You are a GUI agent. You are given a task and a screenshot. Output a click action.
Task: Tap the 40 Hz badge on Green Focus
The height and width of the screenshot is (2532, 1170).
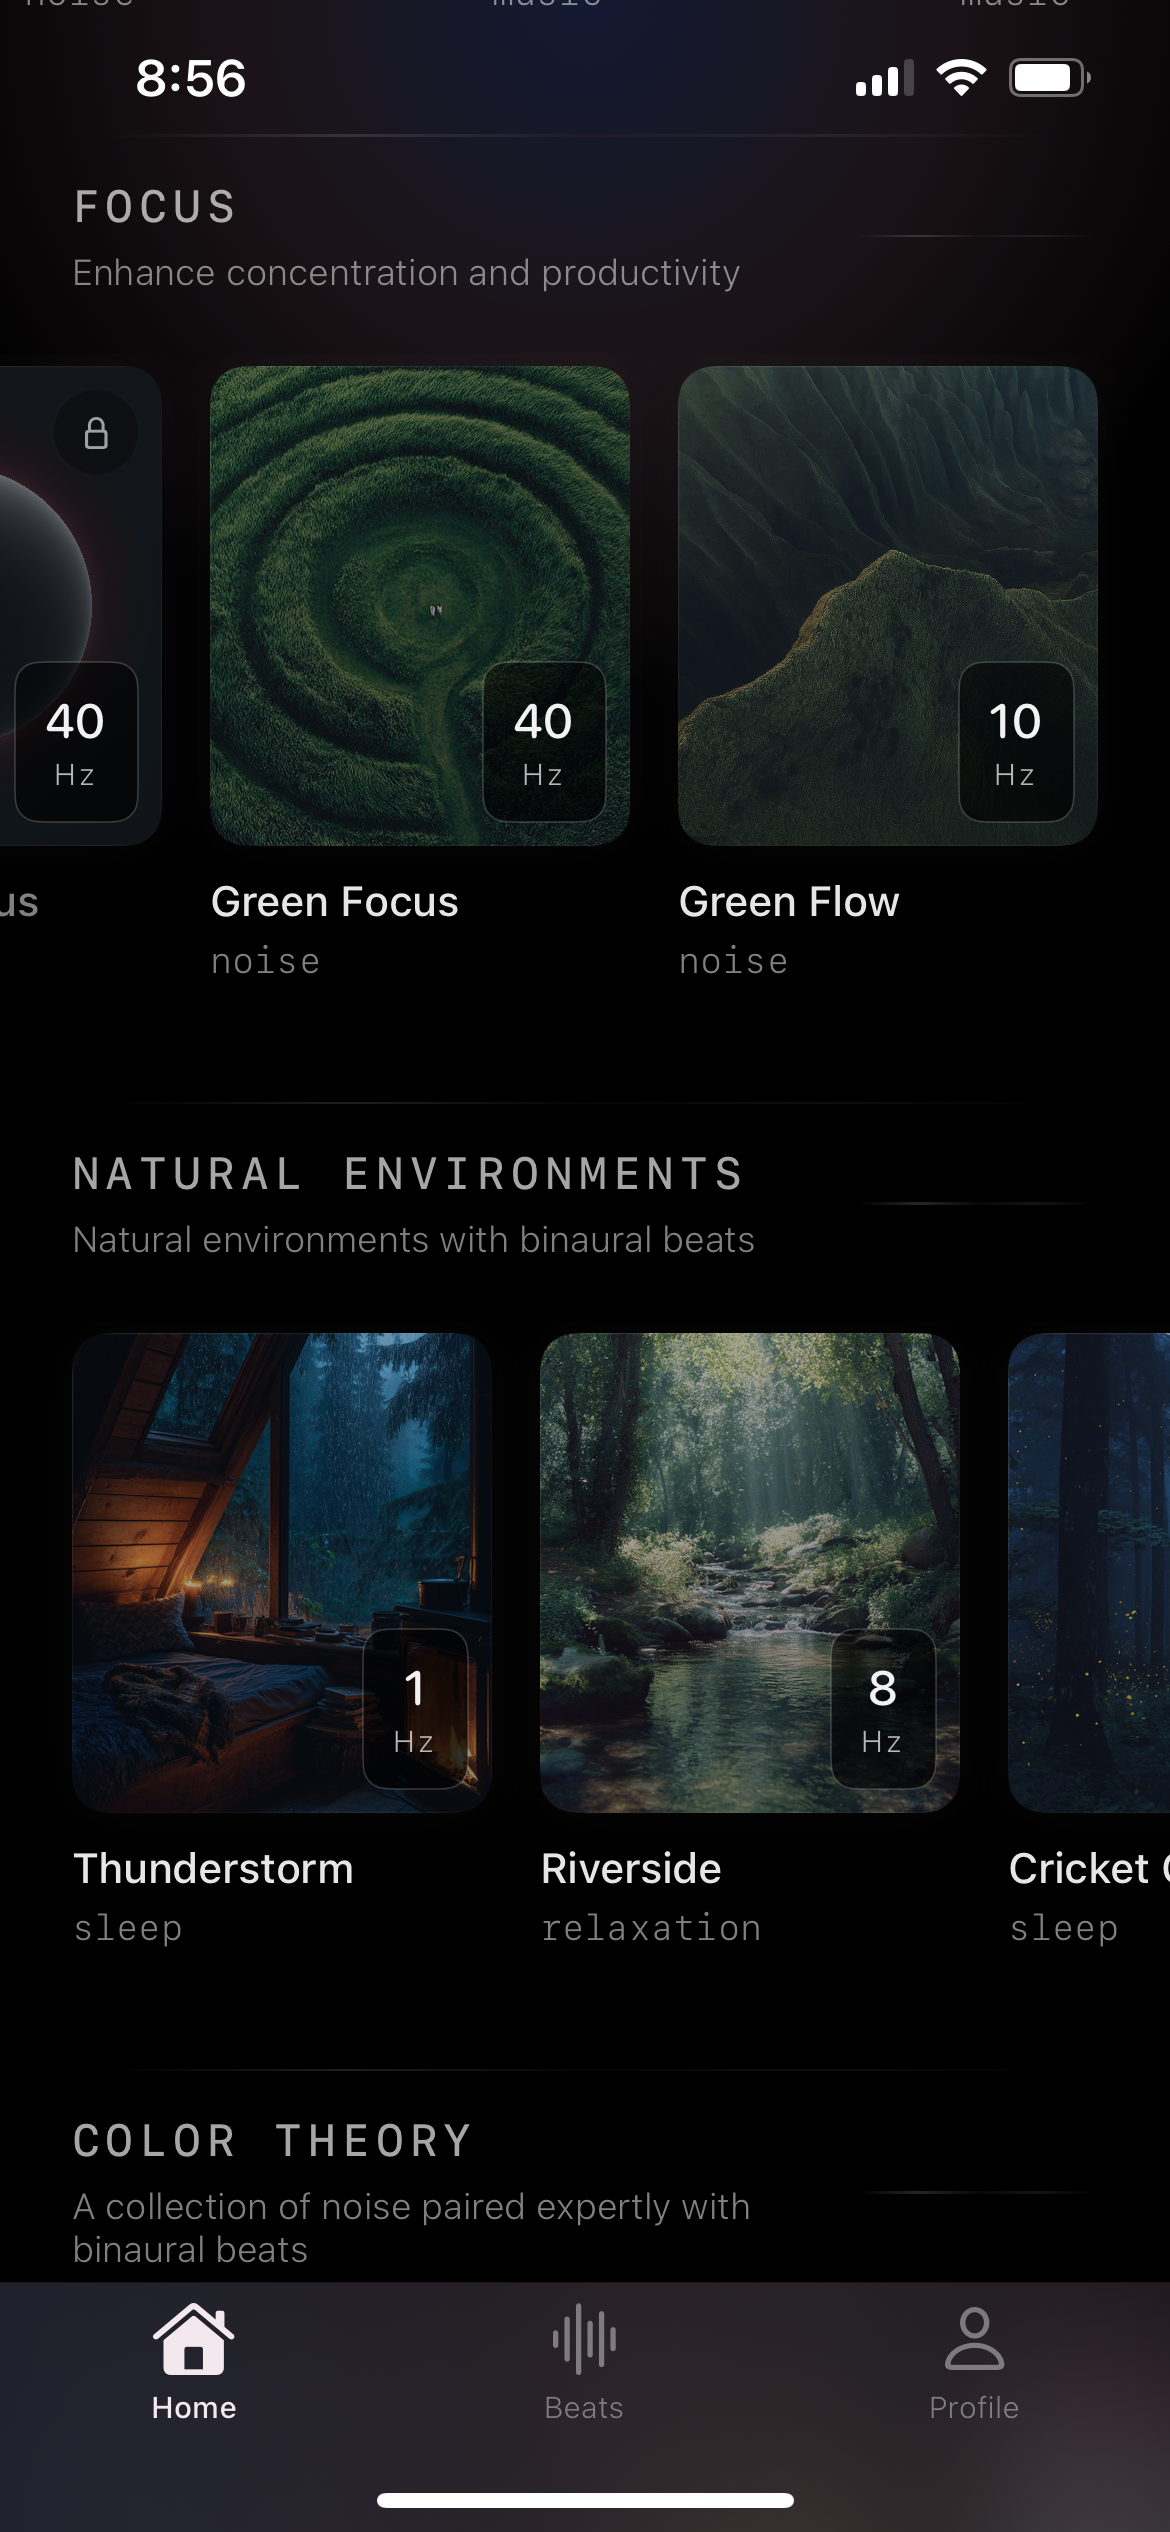544,742
